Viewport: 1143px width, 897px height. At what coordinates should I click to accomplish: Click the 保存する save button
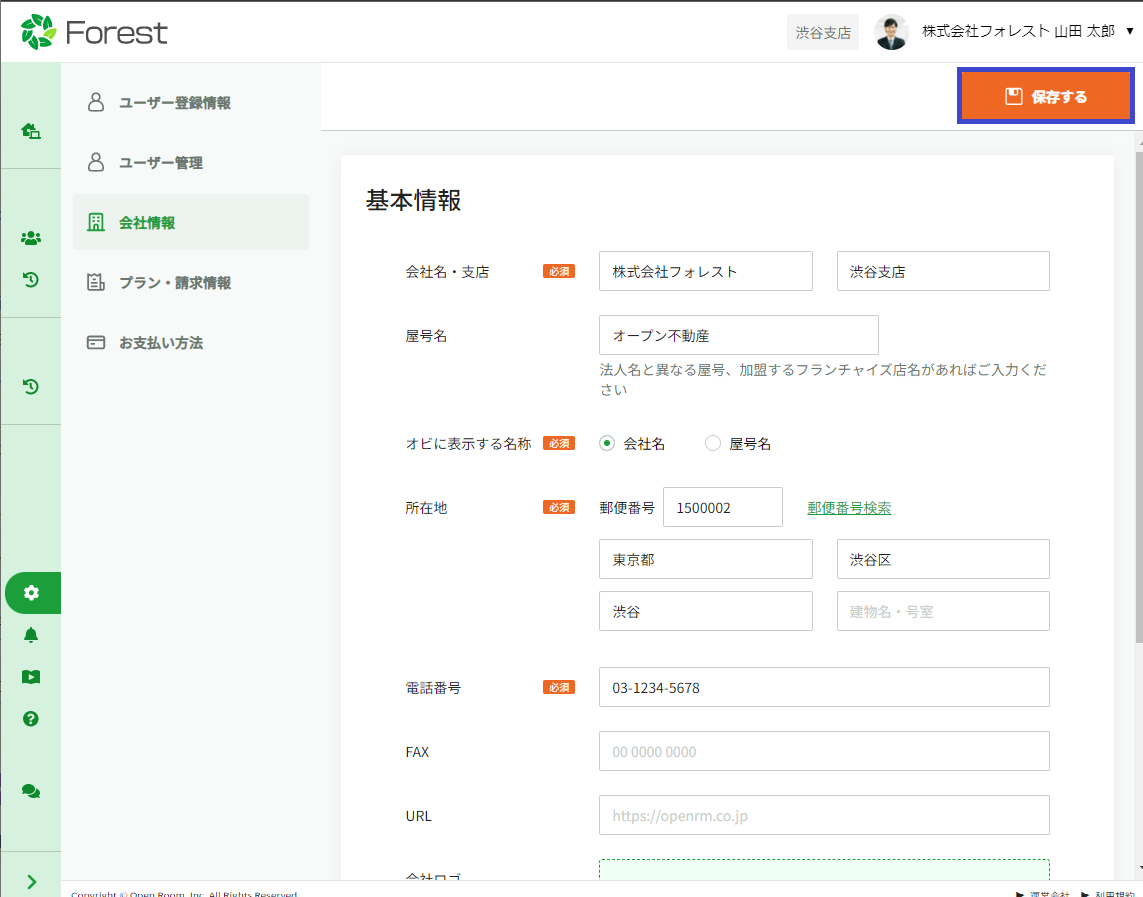point(1045,96)
